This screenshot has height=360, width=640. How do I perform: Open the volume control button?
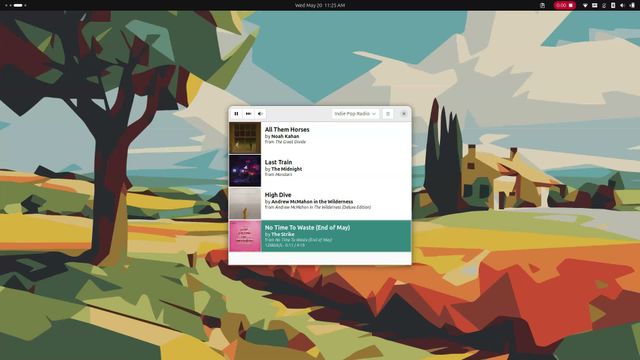[x=260, y=114]
